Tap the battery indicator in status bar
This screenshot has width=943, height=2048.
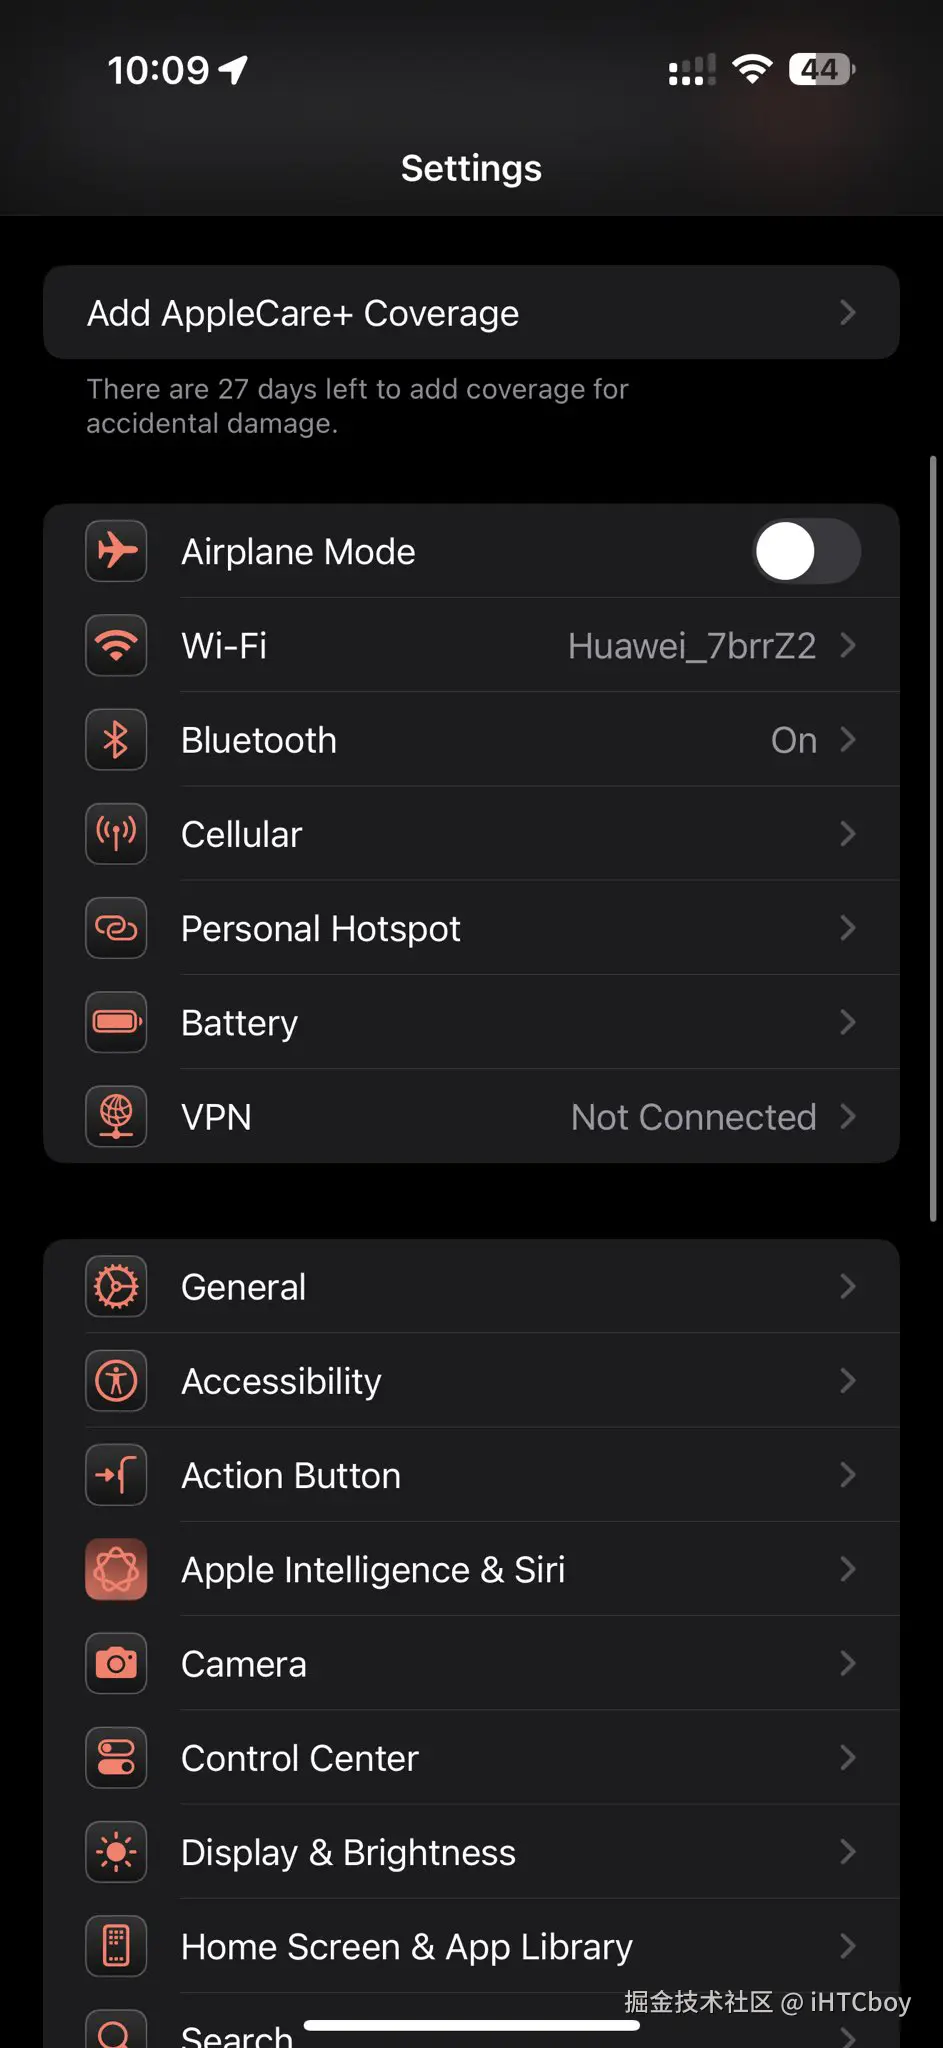821,70
